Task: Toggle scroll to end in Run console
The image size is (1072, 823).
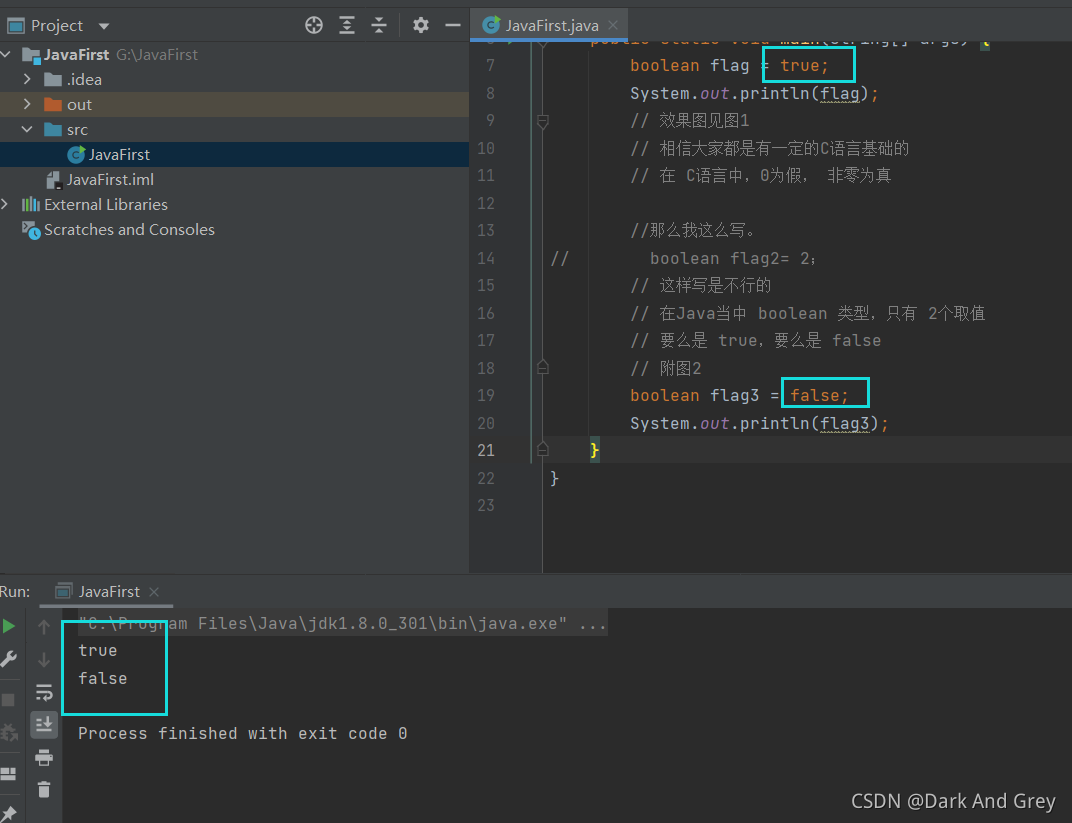Action: coord(44,724)
